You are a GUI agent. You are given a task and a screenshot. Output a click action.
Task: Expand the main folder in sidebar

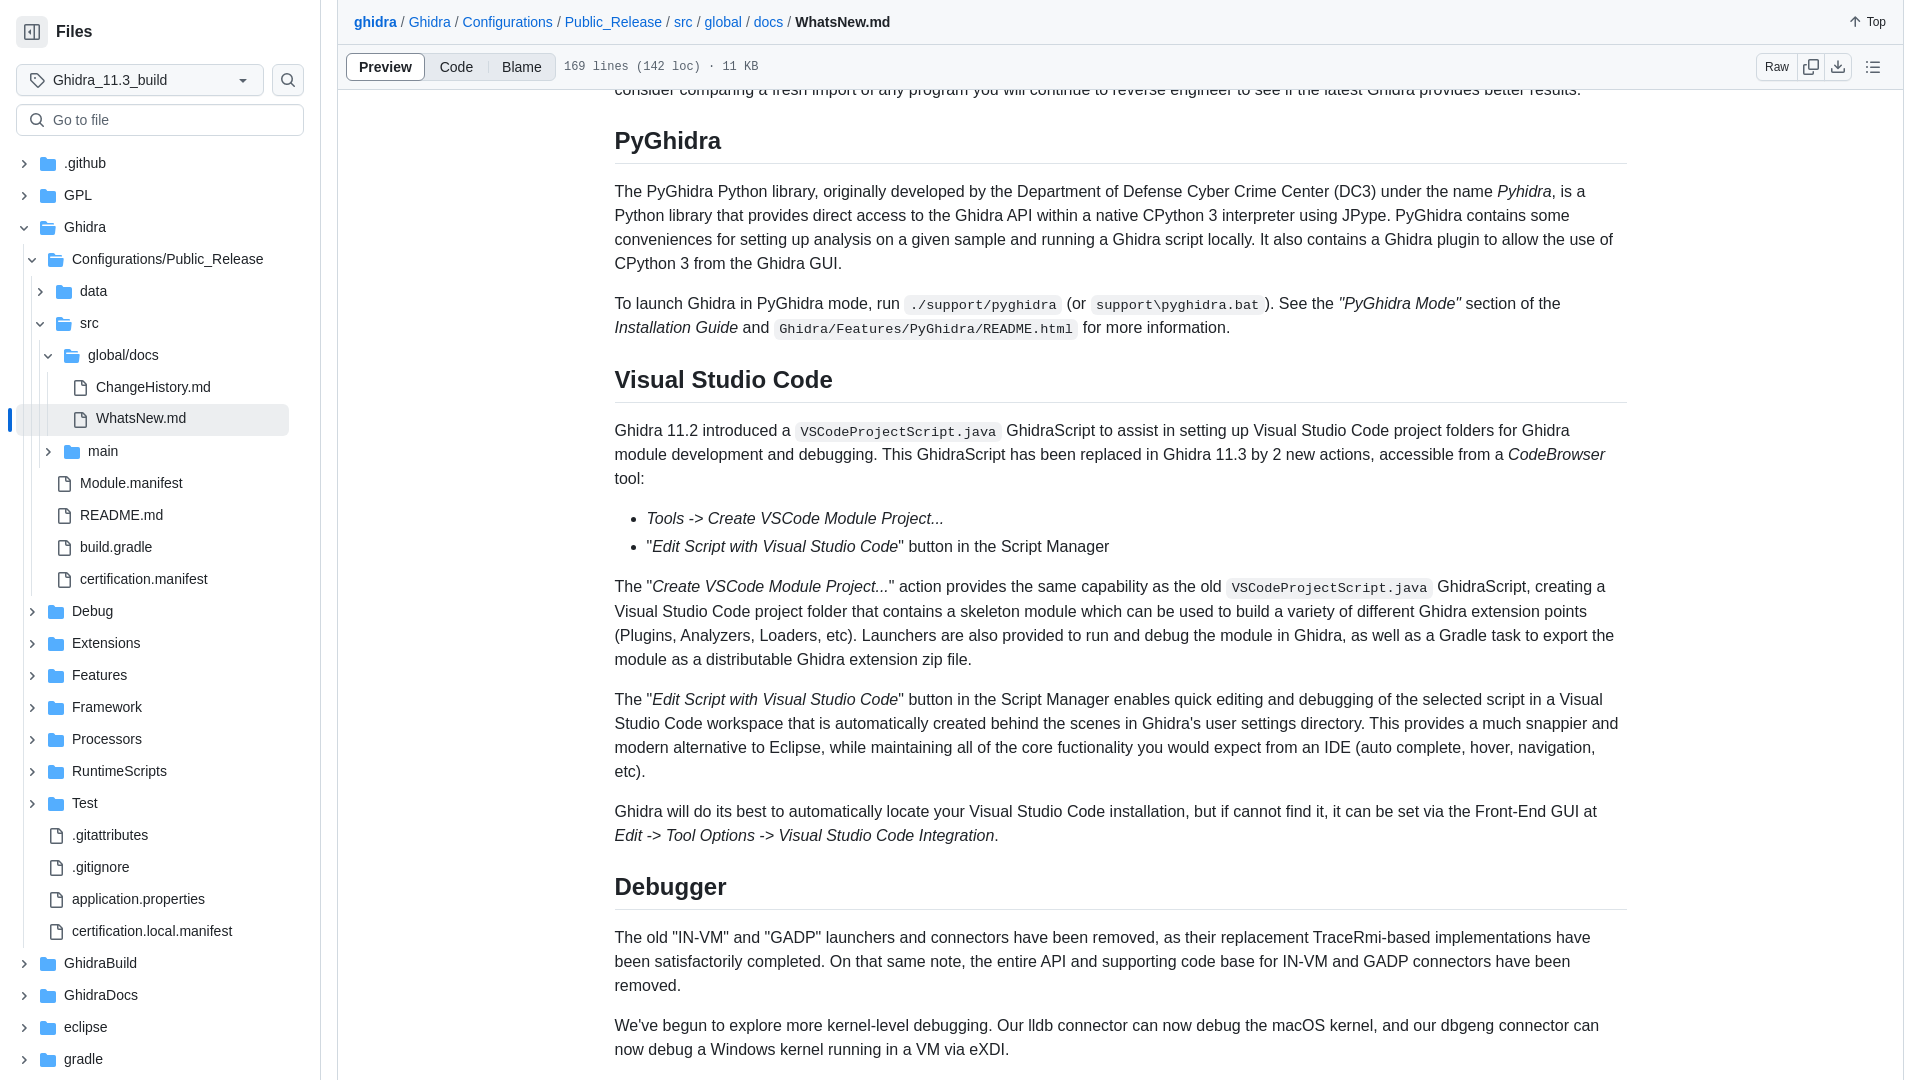(47, 451)
